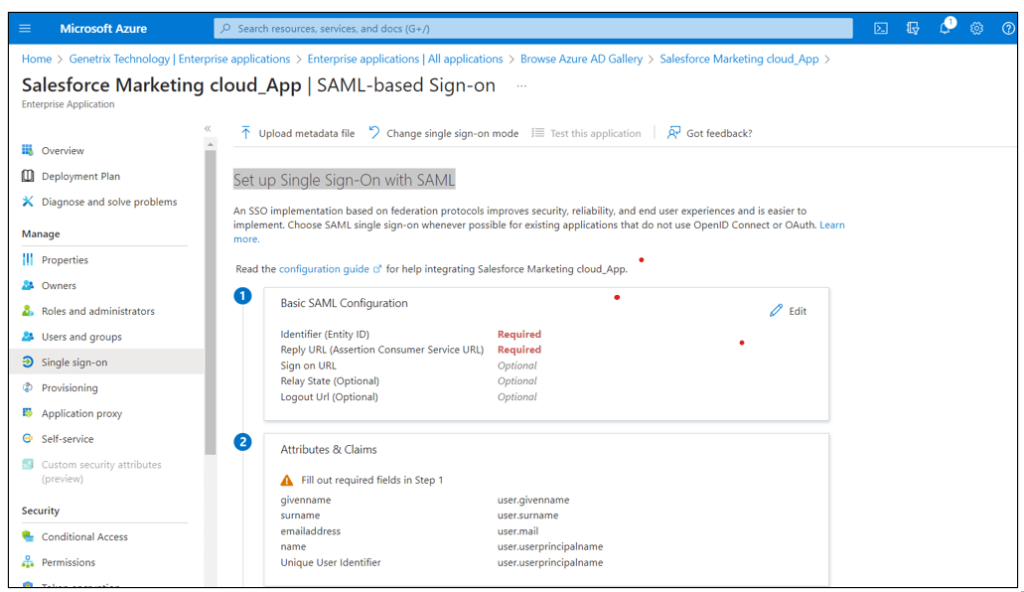Click the Upload metadata file arrow icon
1024x592 pixels.
tap(246, 133)
